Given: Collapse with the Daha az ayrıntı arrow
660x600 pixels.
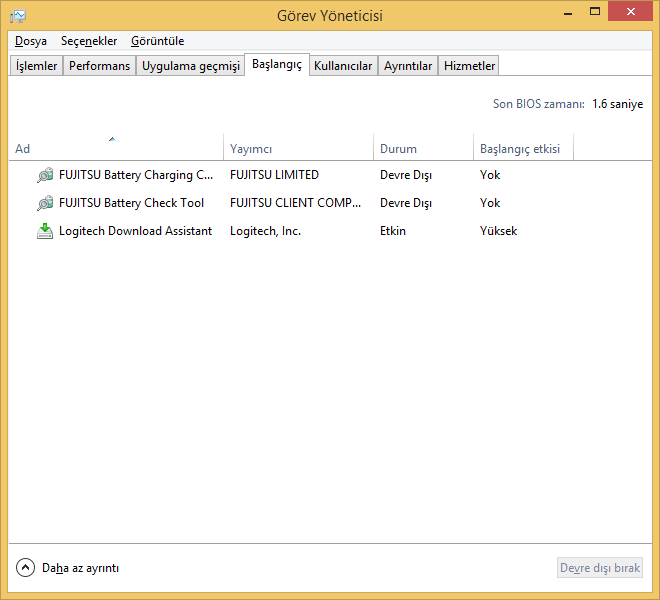Looking at the screenshot, I should (x=25, y=568).
